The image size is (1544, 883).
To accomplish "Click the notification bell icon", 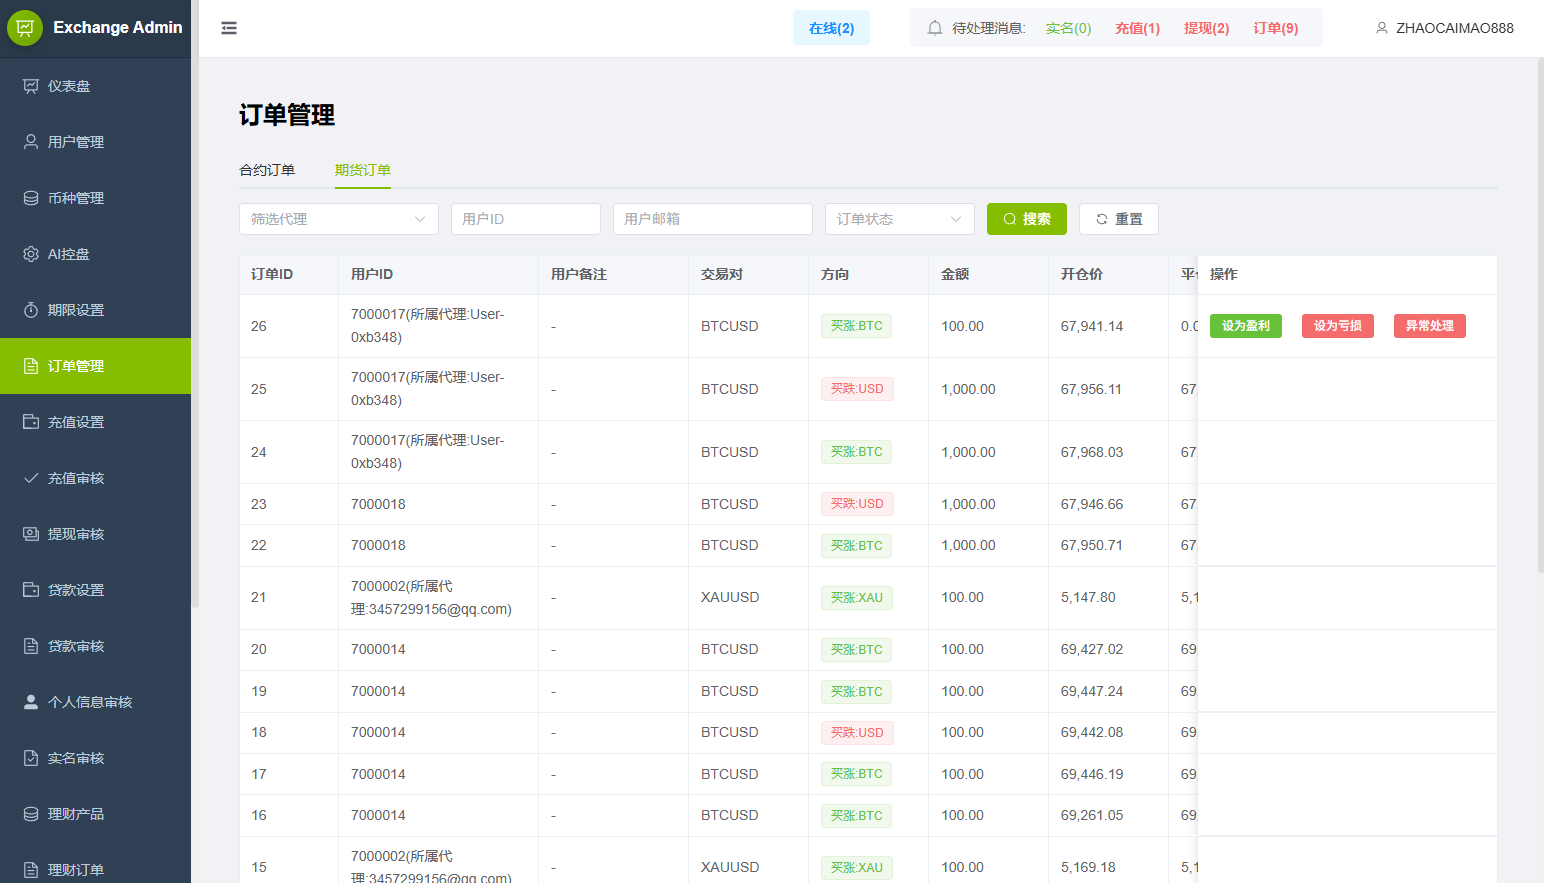I will click(935, 28).
